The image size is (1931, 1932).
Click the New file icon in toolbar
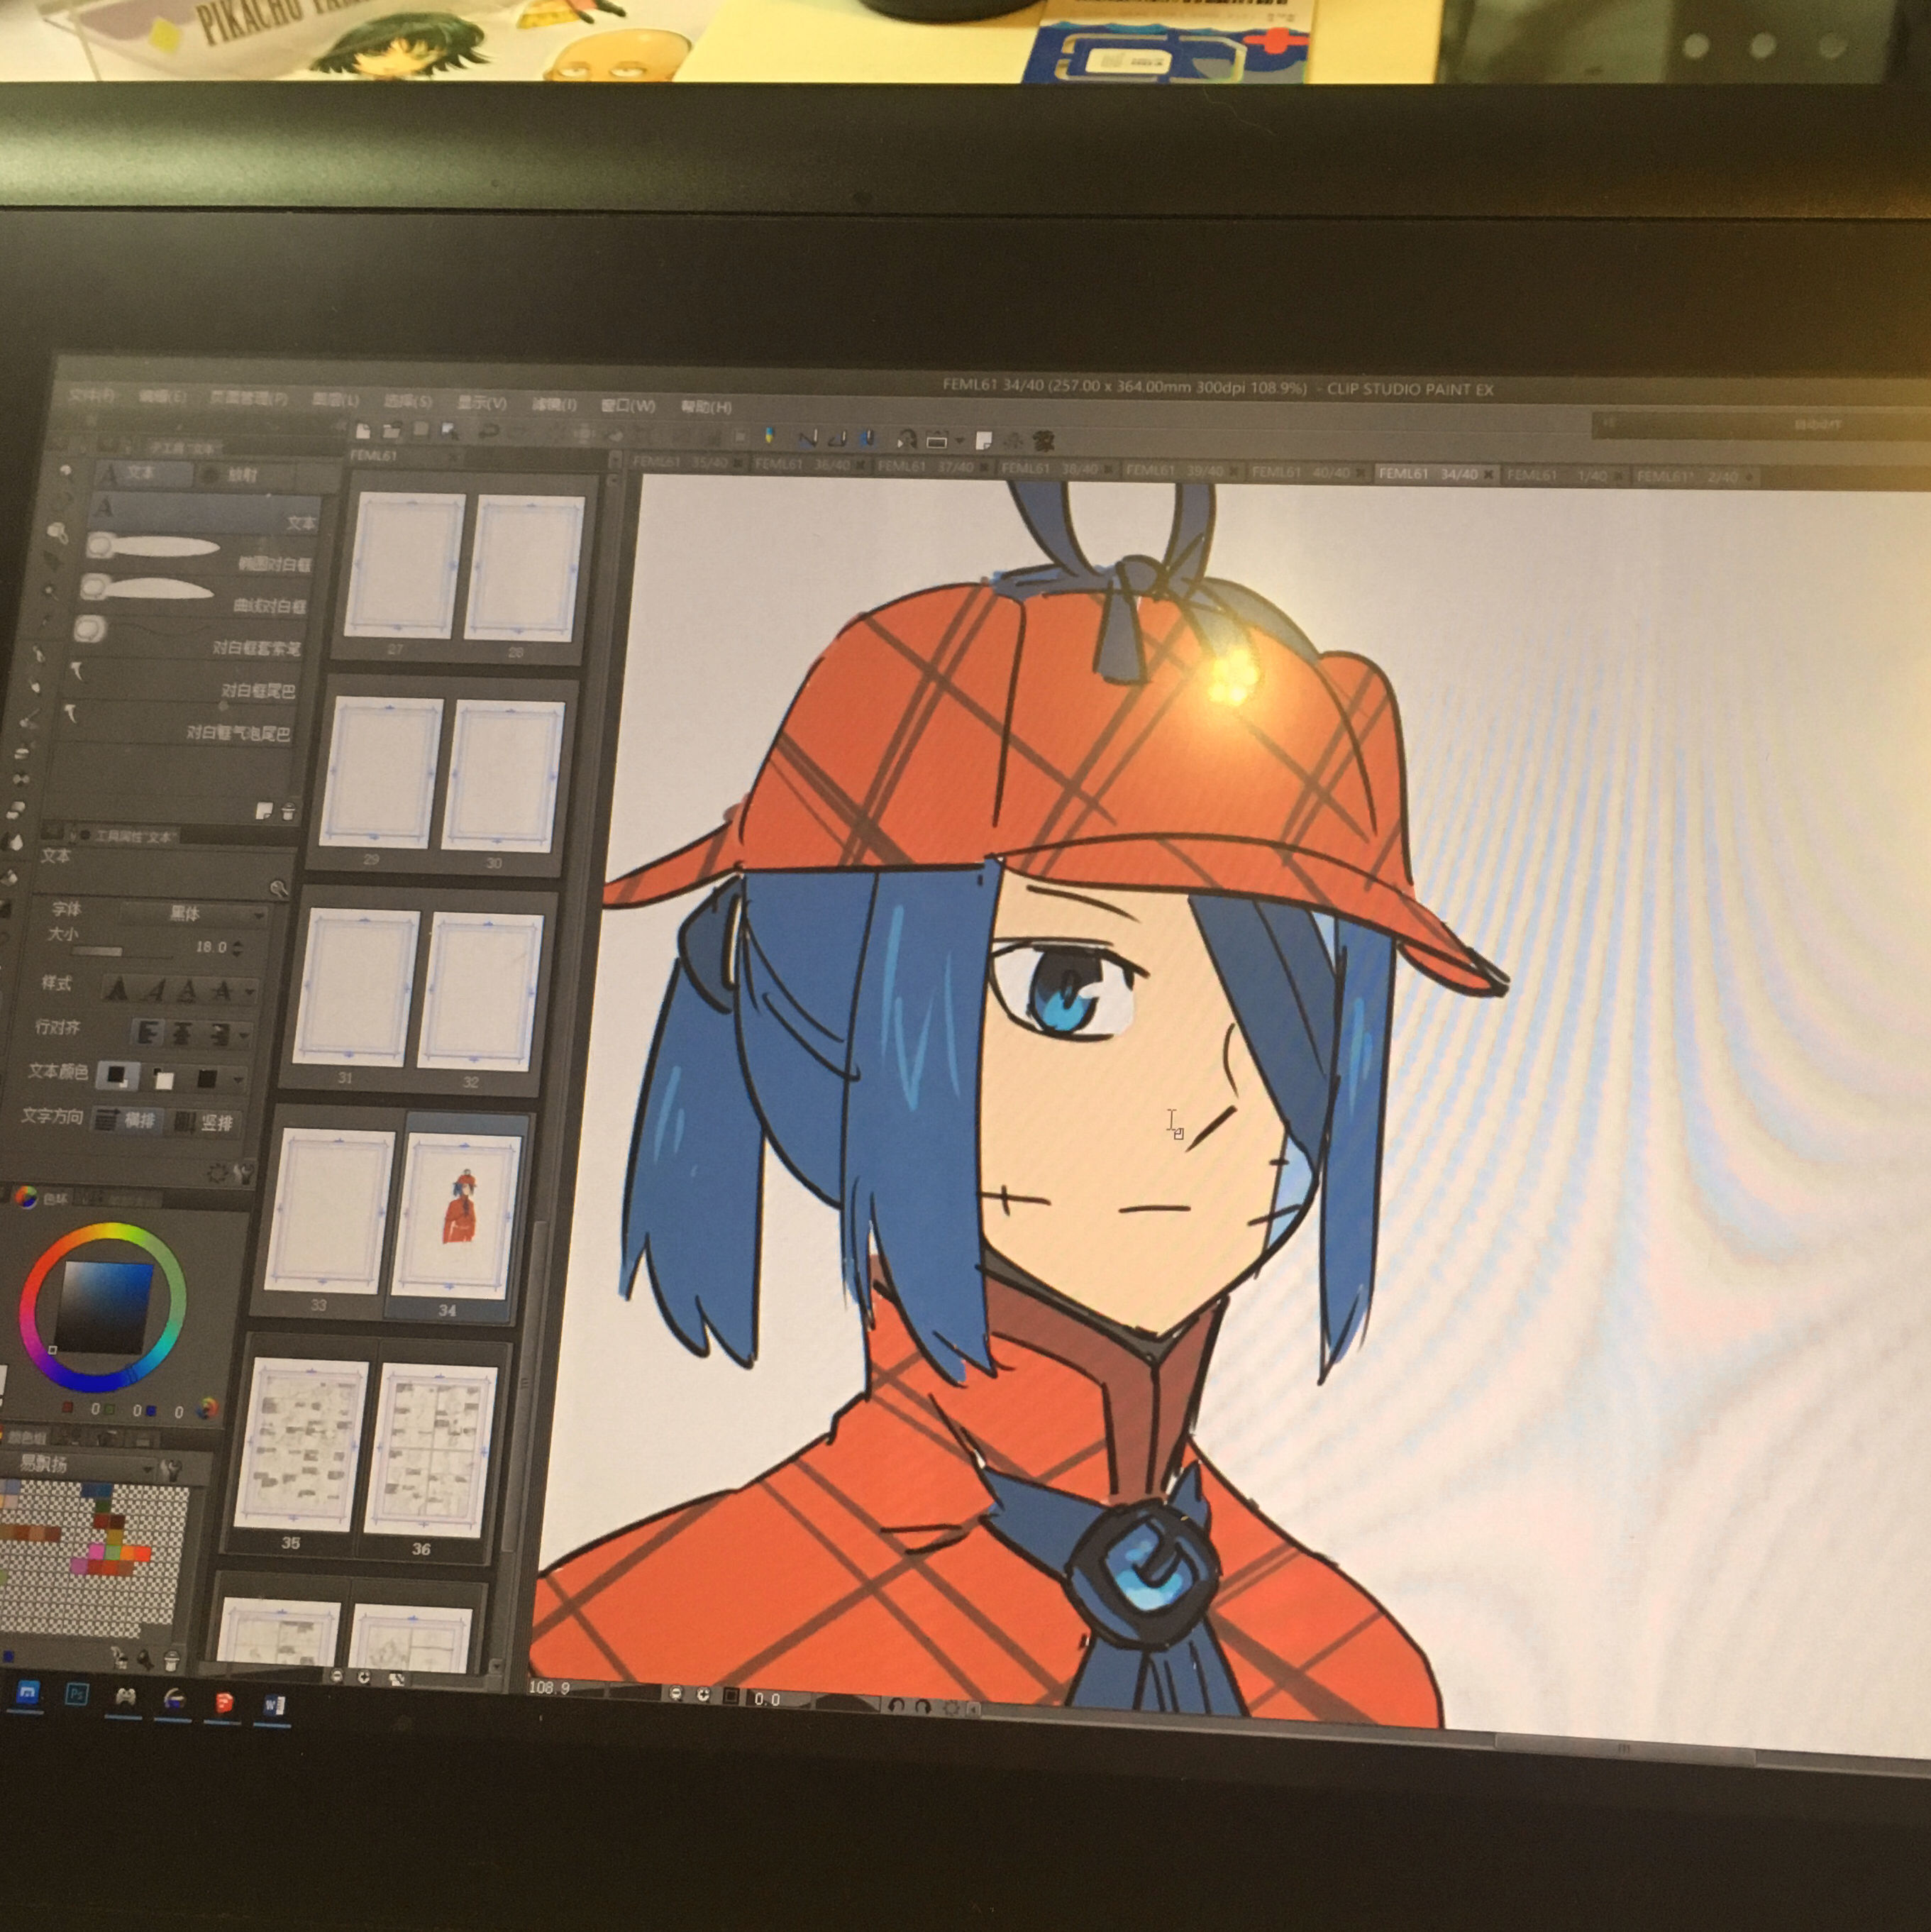click(363, 431)
